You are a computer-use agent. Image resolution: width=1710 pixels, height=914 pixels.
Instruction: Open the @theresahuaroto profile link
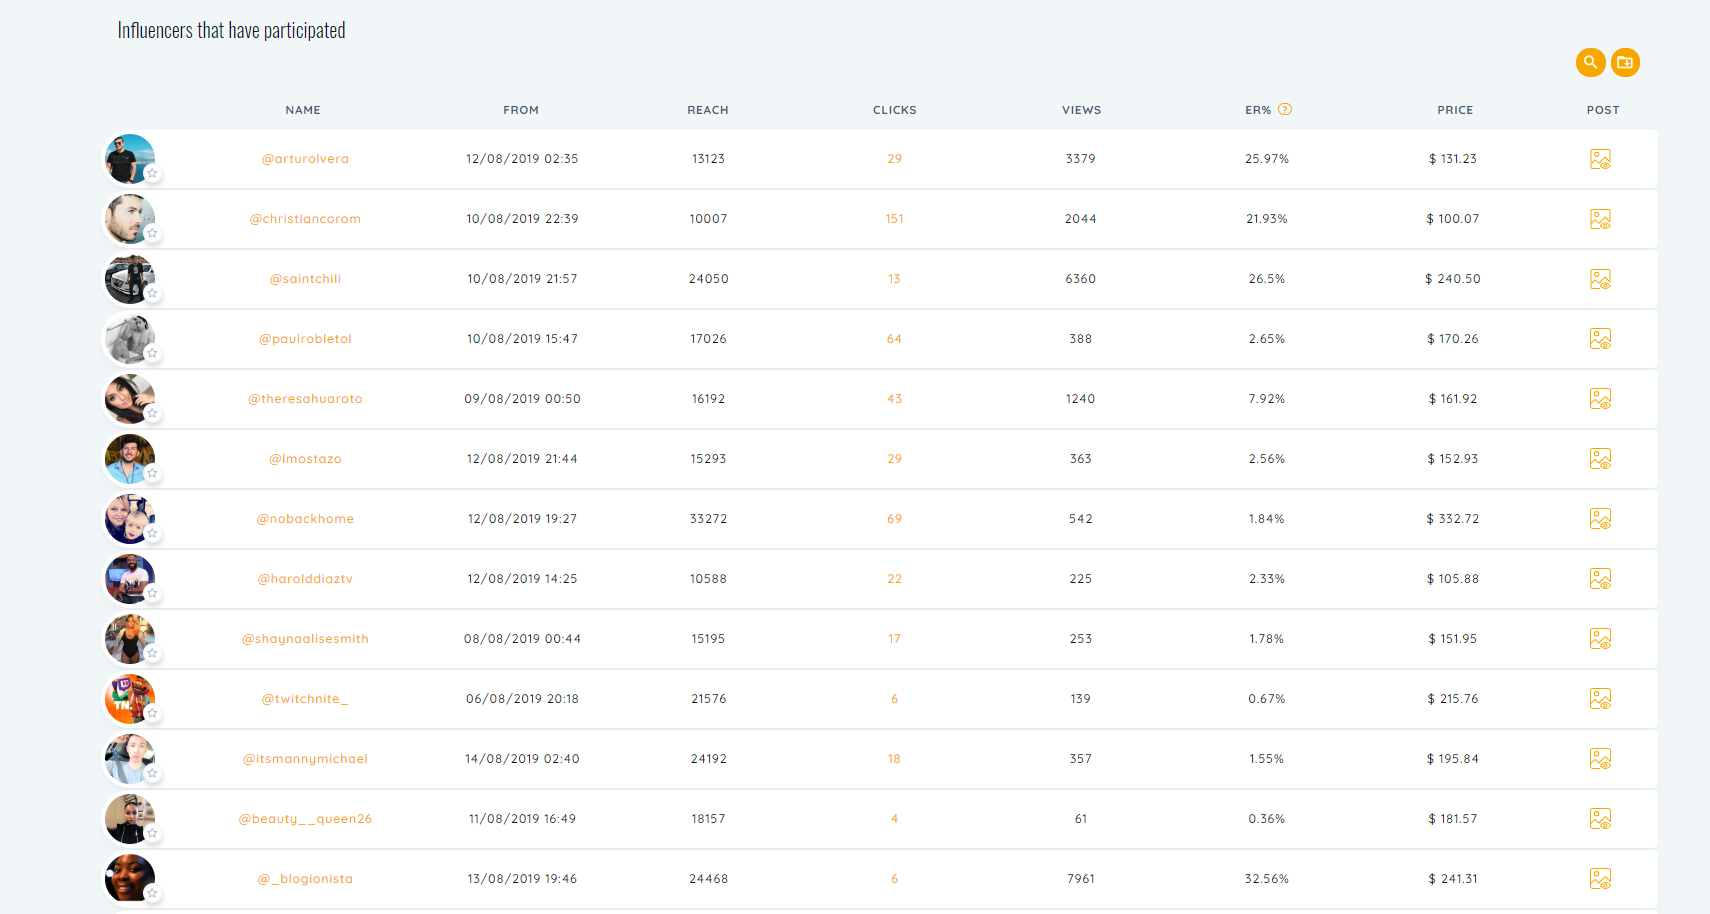pyautogui.click(x=305, y=399)
